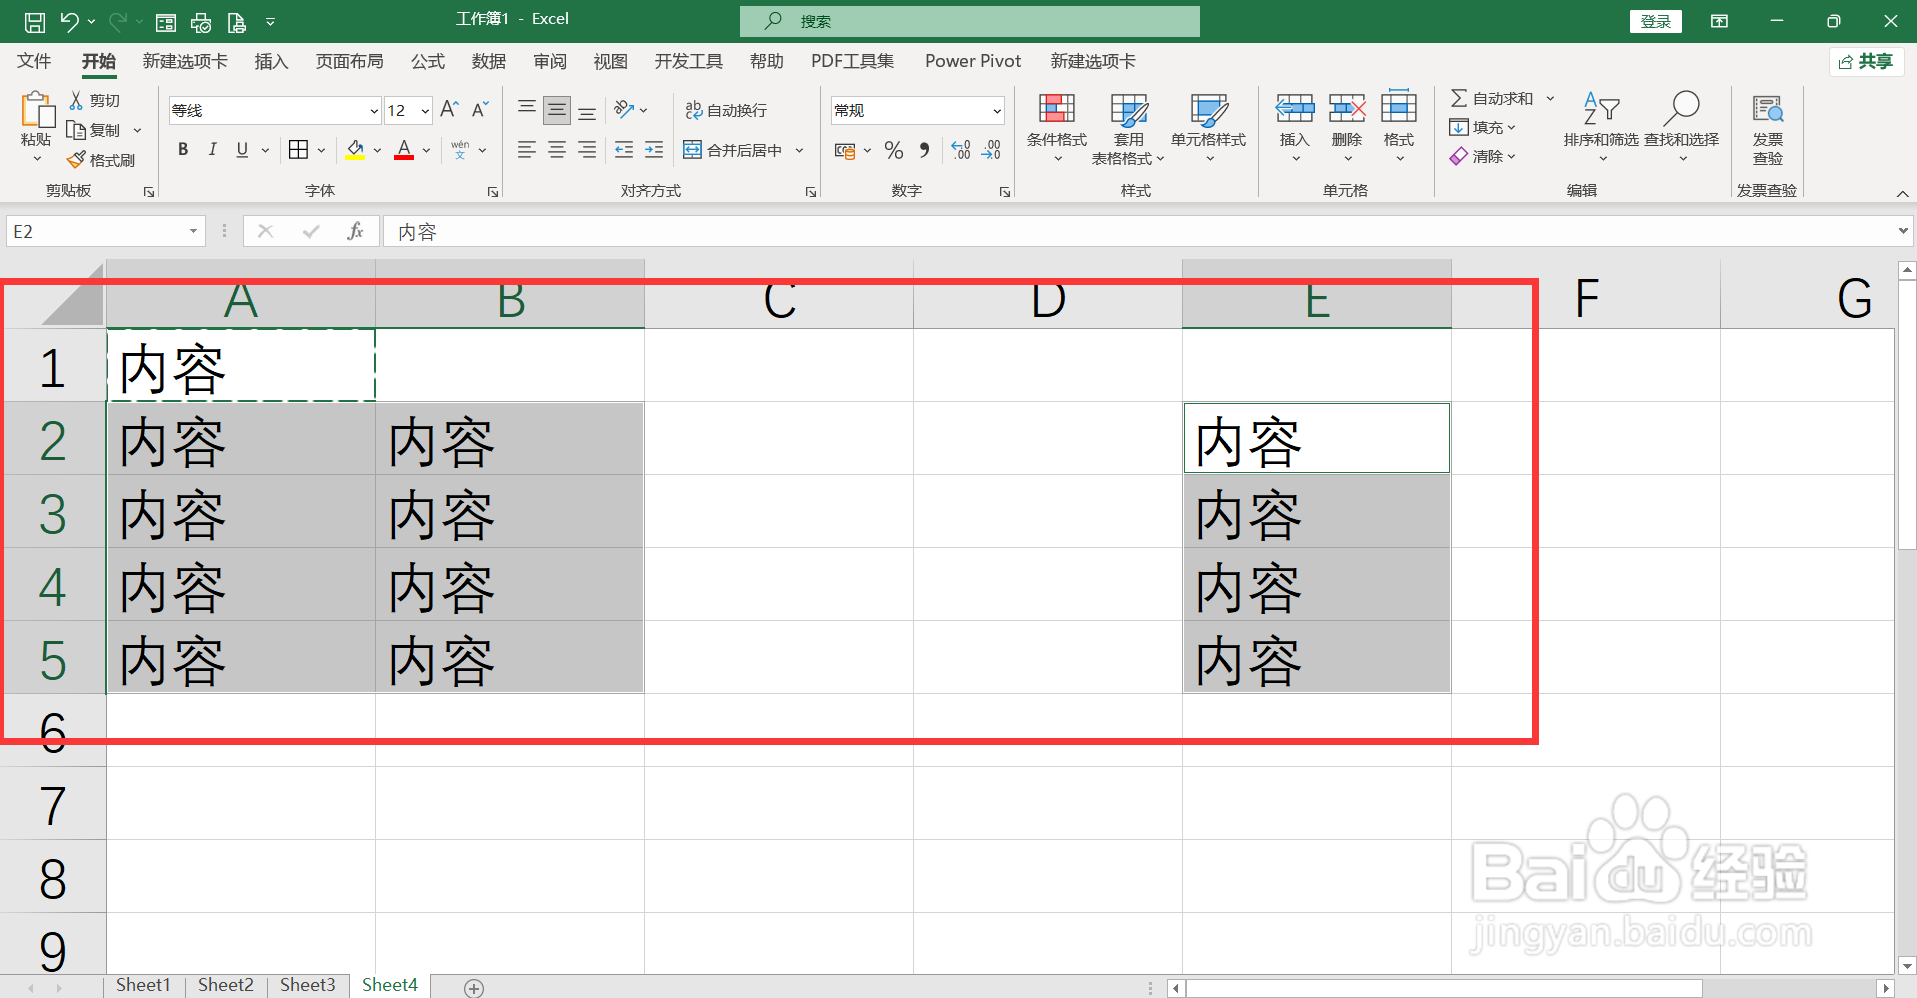This screenshot has width=1917, height=998.
Task: Click the Cell Styles icon
Action: coord(1209,109)
